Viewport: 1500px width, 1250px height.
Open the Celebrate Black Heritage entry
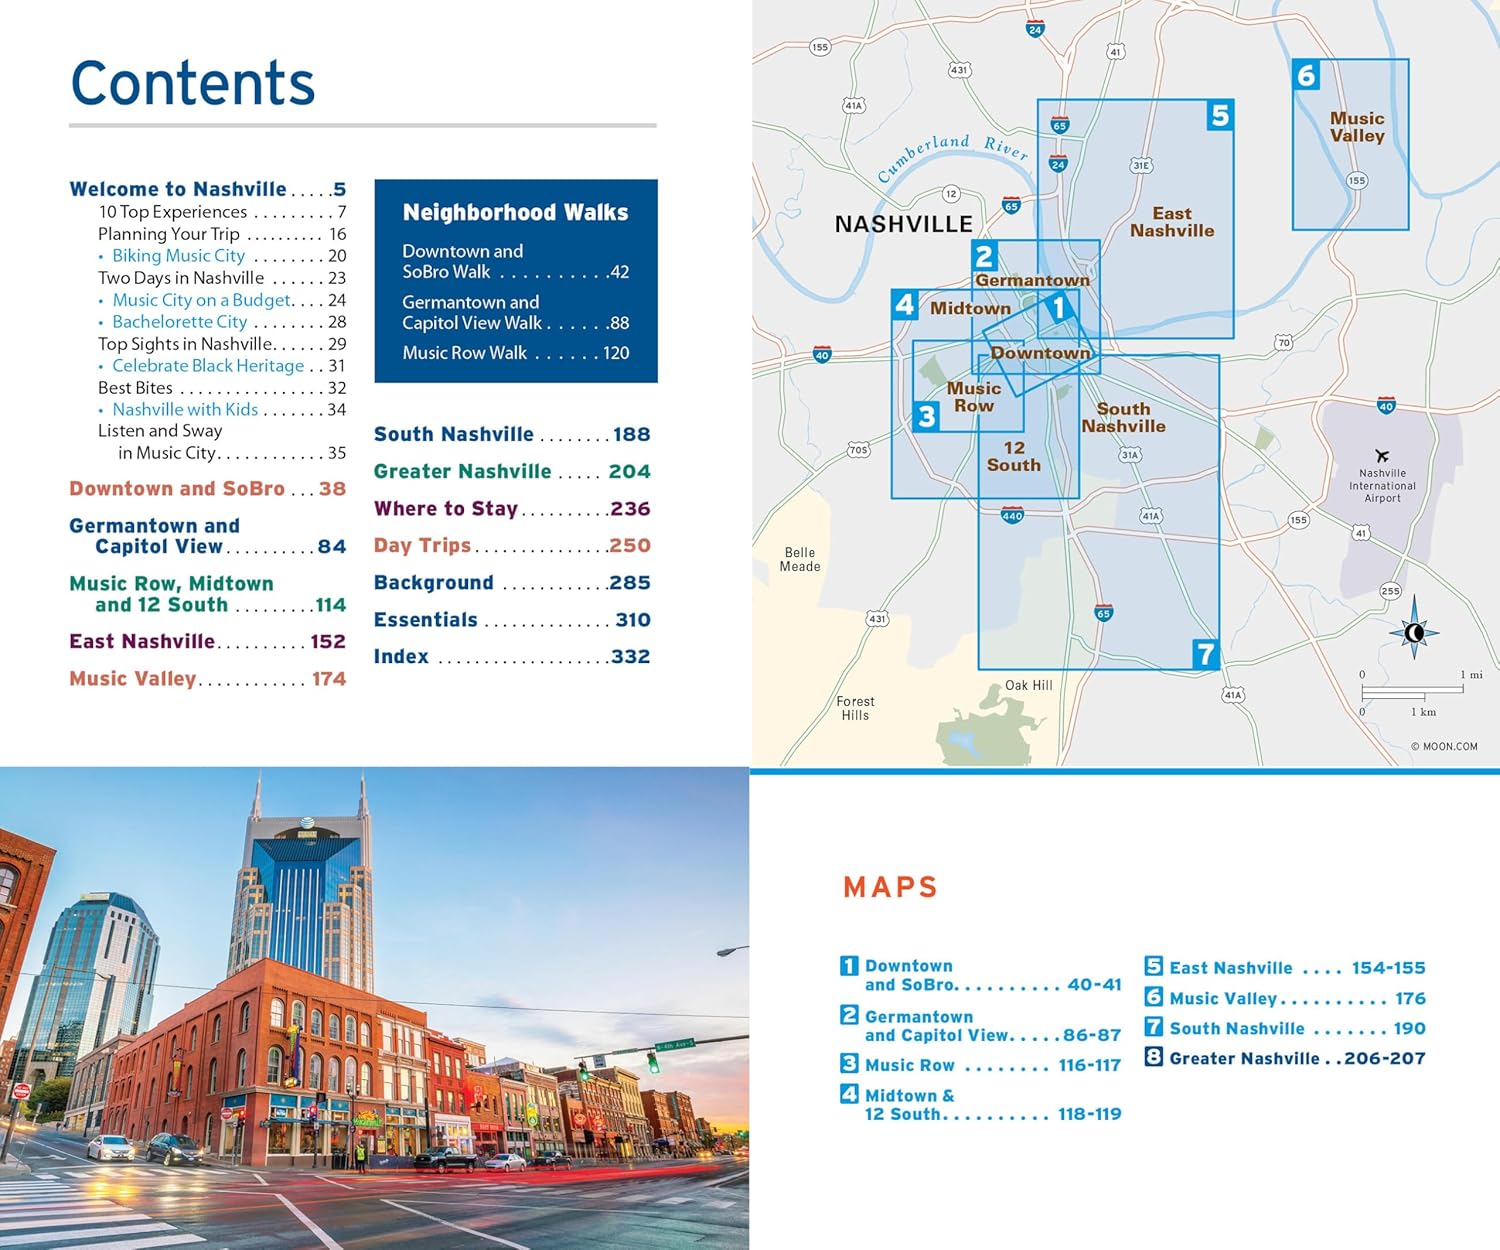[x=208, y=366]
